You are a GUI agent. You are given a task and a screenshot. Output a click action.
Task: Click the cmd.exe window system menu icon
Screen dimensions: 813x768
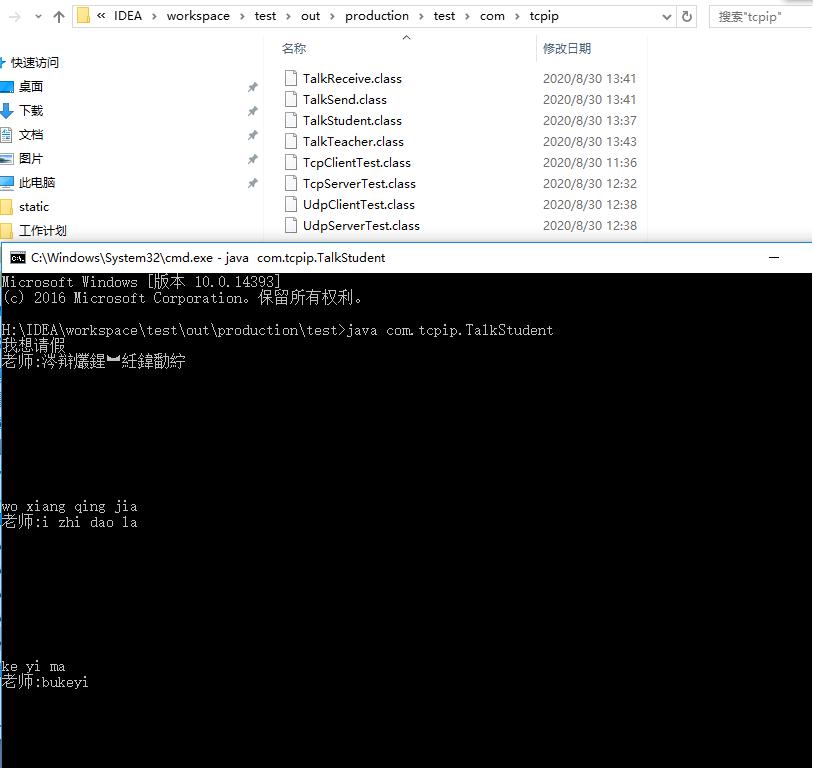[x=18, y=258]
